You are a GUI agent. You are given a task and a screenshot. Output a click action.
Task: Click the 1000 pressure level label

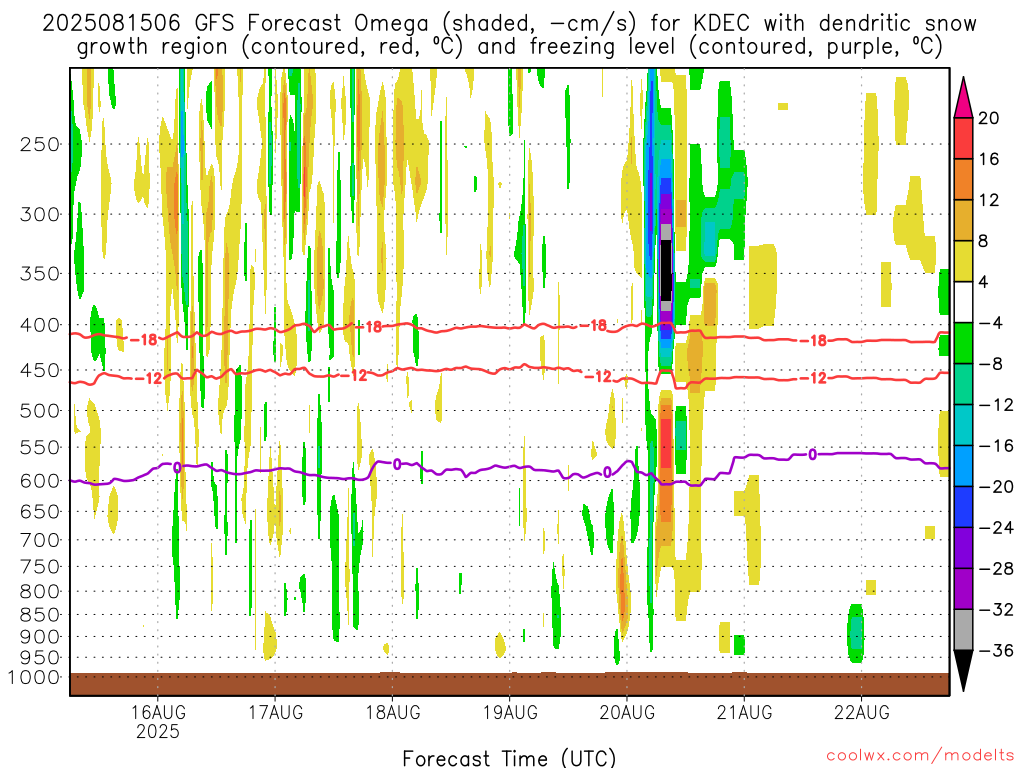click(x=33, y=677)
